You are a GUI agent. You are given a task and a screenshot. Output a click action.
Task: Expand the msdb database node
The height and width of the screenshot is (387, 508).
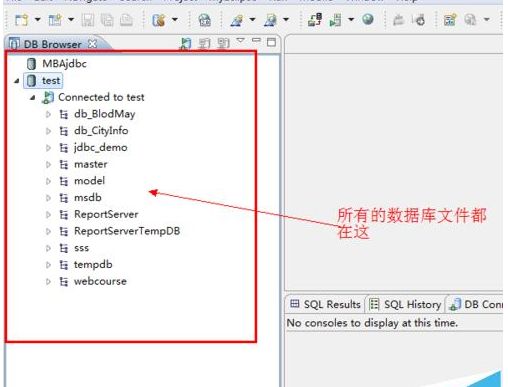pyautogui.click(x=48, y=198)
